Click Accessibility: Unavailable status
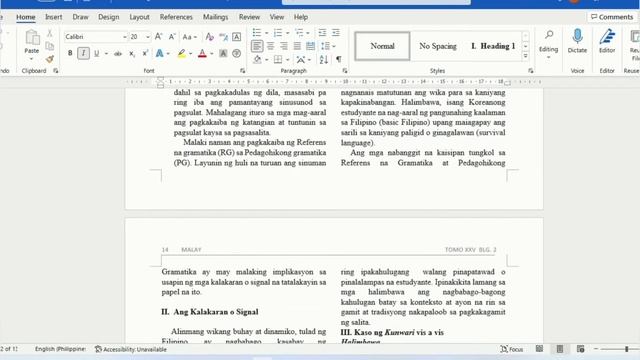The width and height of the screenshot is (640, 360). [x=131, y=349]
